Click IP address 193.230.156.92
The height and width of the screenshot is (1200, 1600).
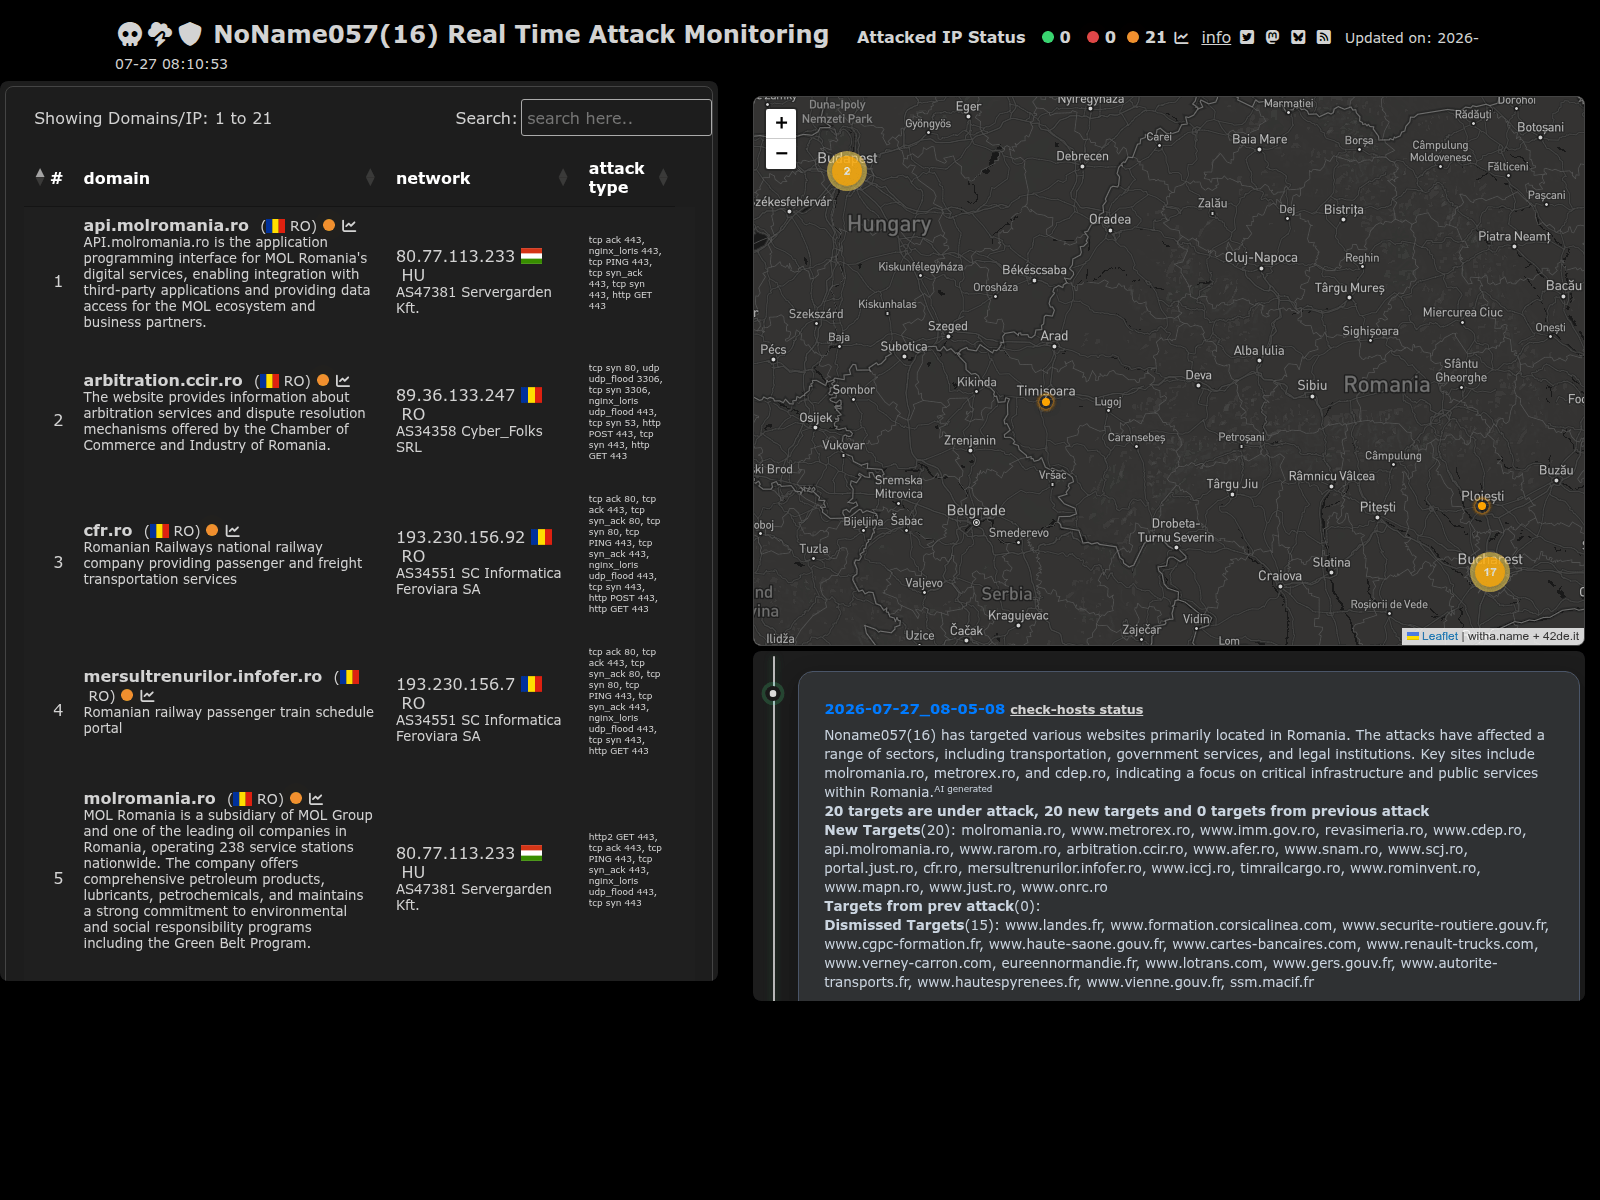click(x=460, y=537)
